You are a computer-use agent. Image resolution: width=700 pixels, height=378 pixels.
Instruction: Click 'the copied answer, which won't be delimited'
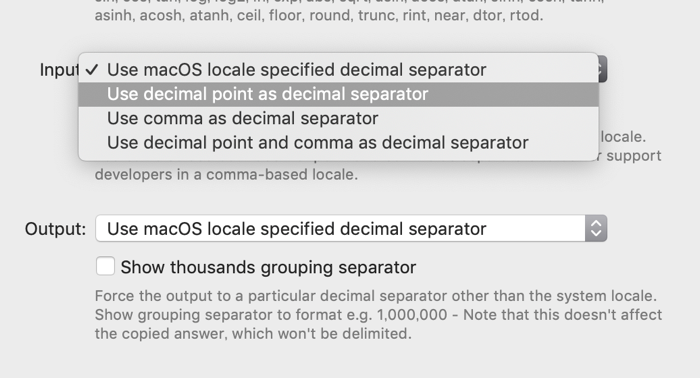point(253,334)
